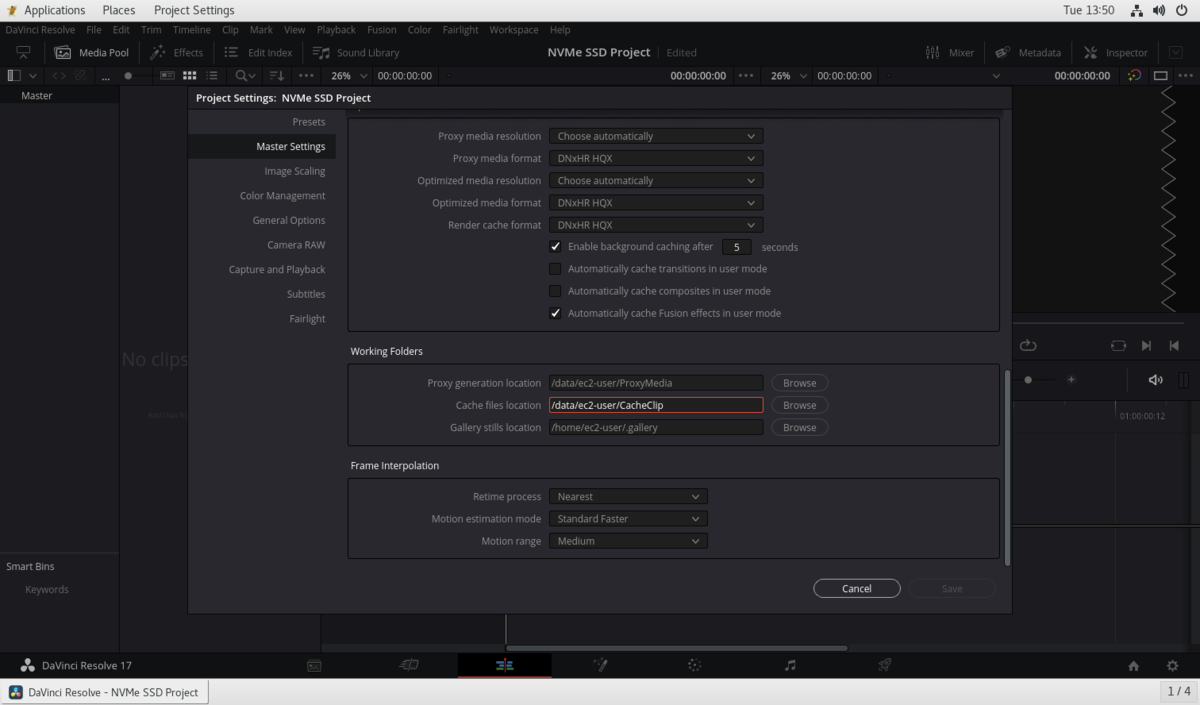Go to the Media page

(x=313, y=665)
